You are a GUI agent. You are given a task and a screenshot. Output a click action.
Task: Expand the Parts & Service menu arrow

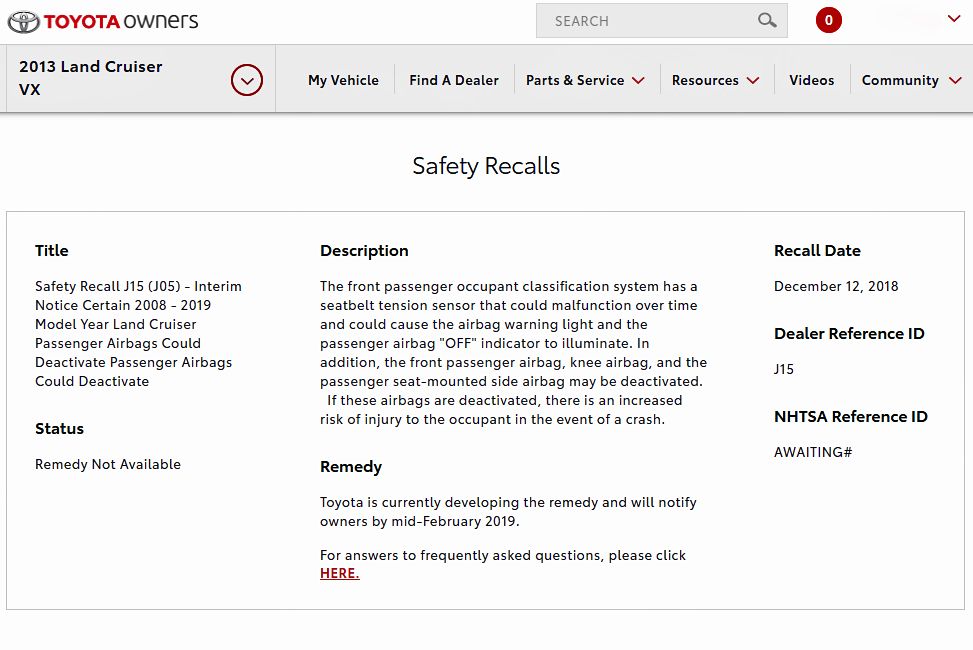coord(638,81)
